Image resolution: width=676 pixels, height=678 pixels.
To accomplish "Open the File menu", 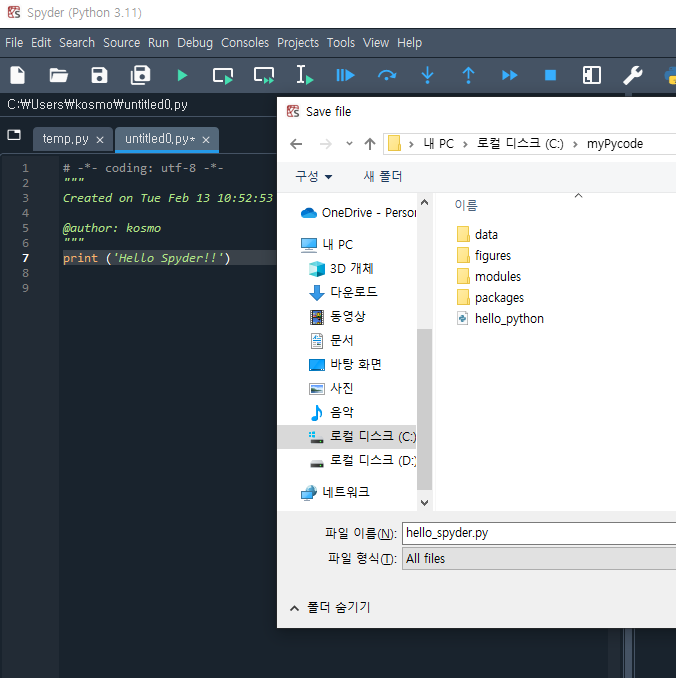I will (14, 43).
